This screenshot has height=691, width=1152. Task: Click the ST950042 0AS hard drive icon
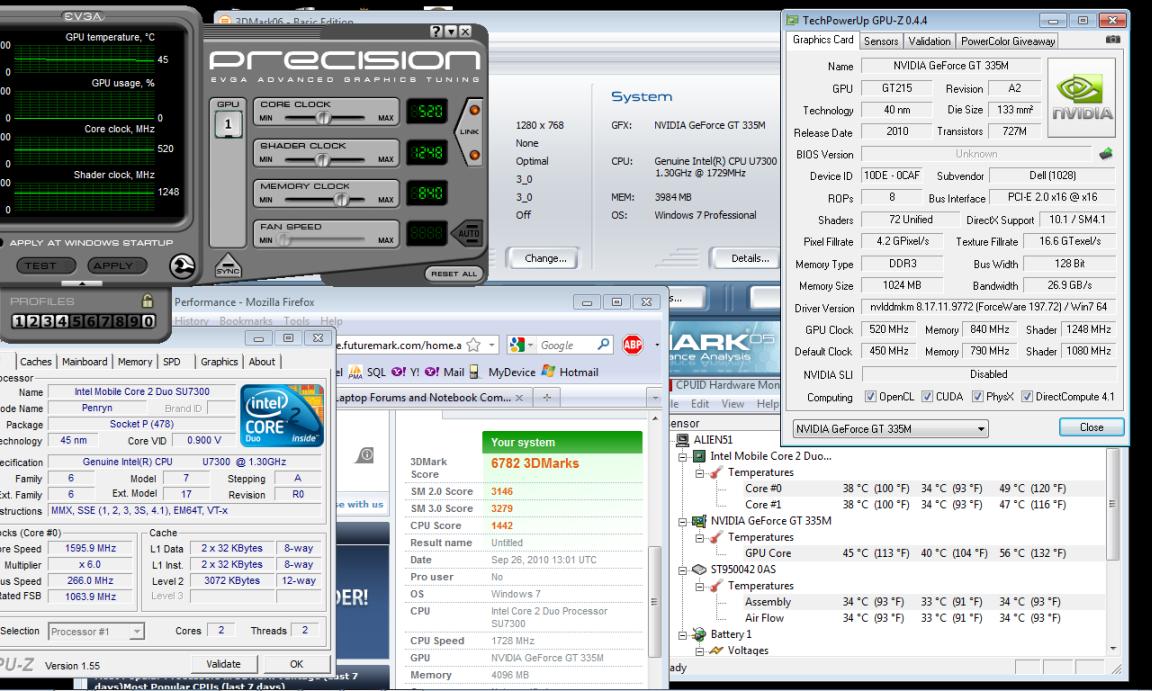click(x=699, y=569)
